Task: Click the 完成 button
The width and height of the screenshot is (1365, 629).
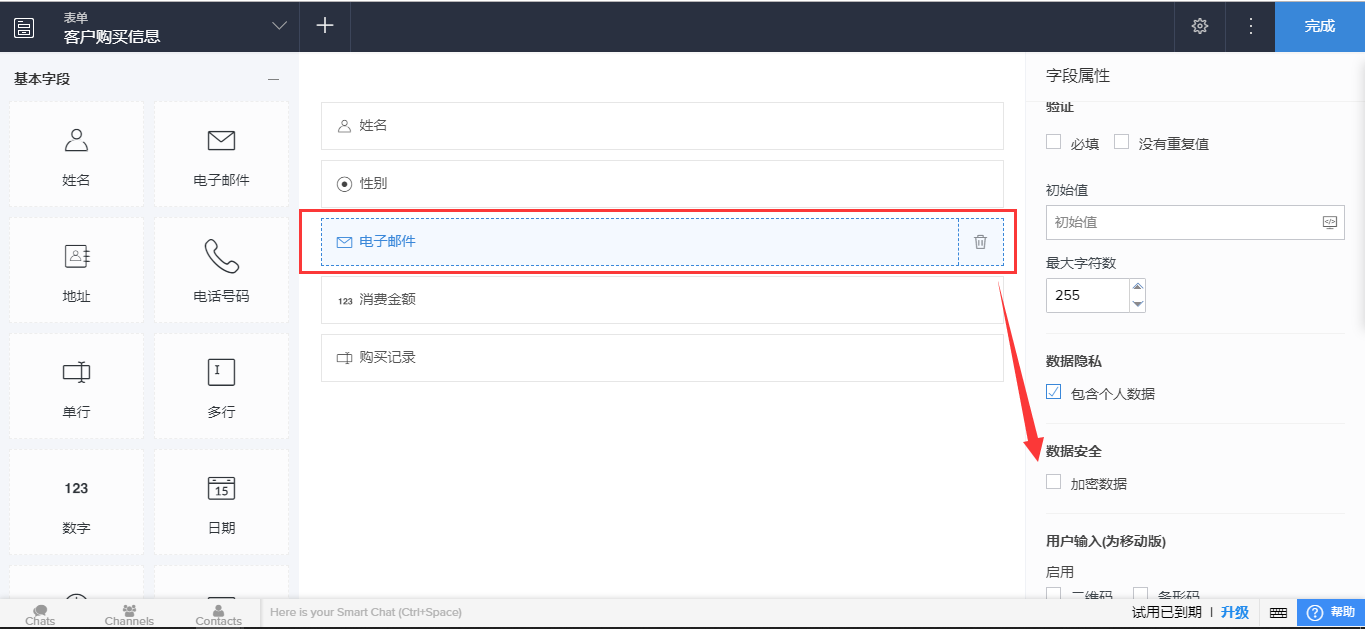Action: pos(1320,26)
